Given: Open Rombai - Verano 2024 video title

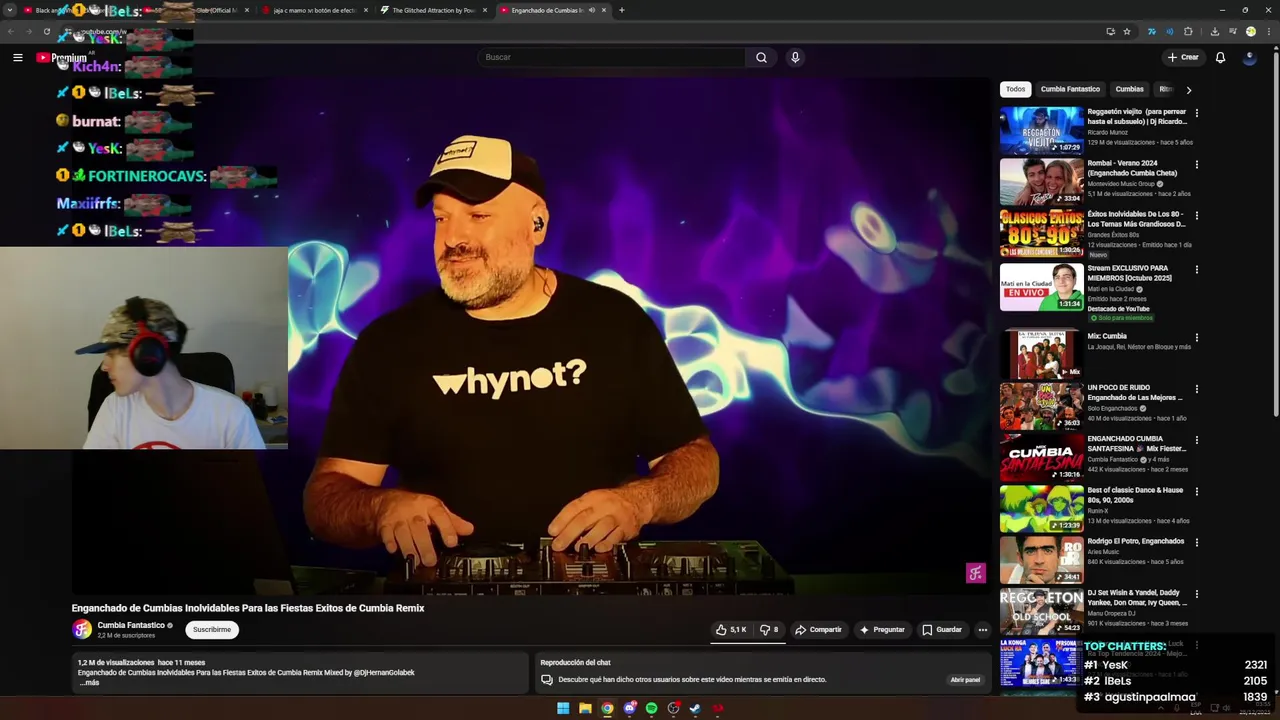Looking at the screenshot, I should pos(1132,167).
